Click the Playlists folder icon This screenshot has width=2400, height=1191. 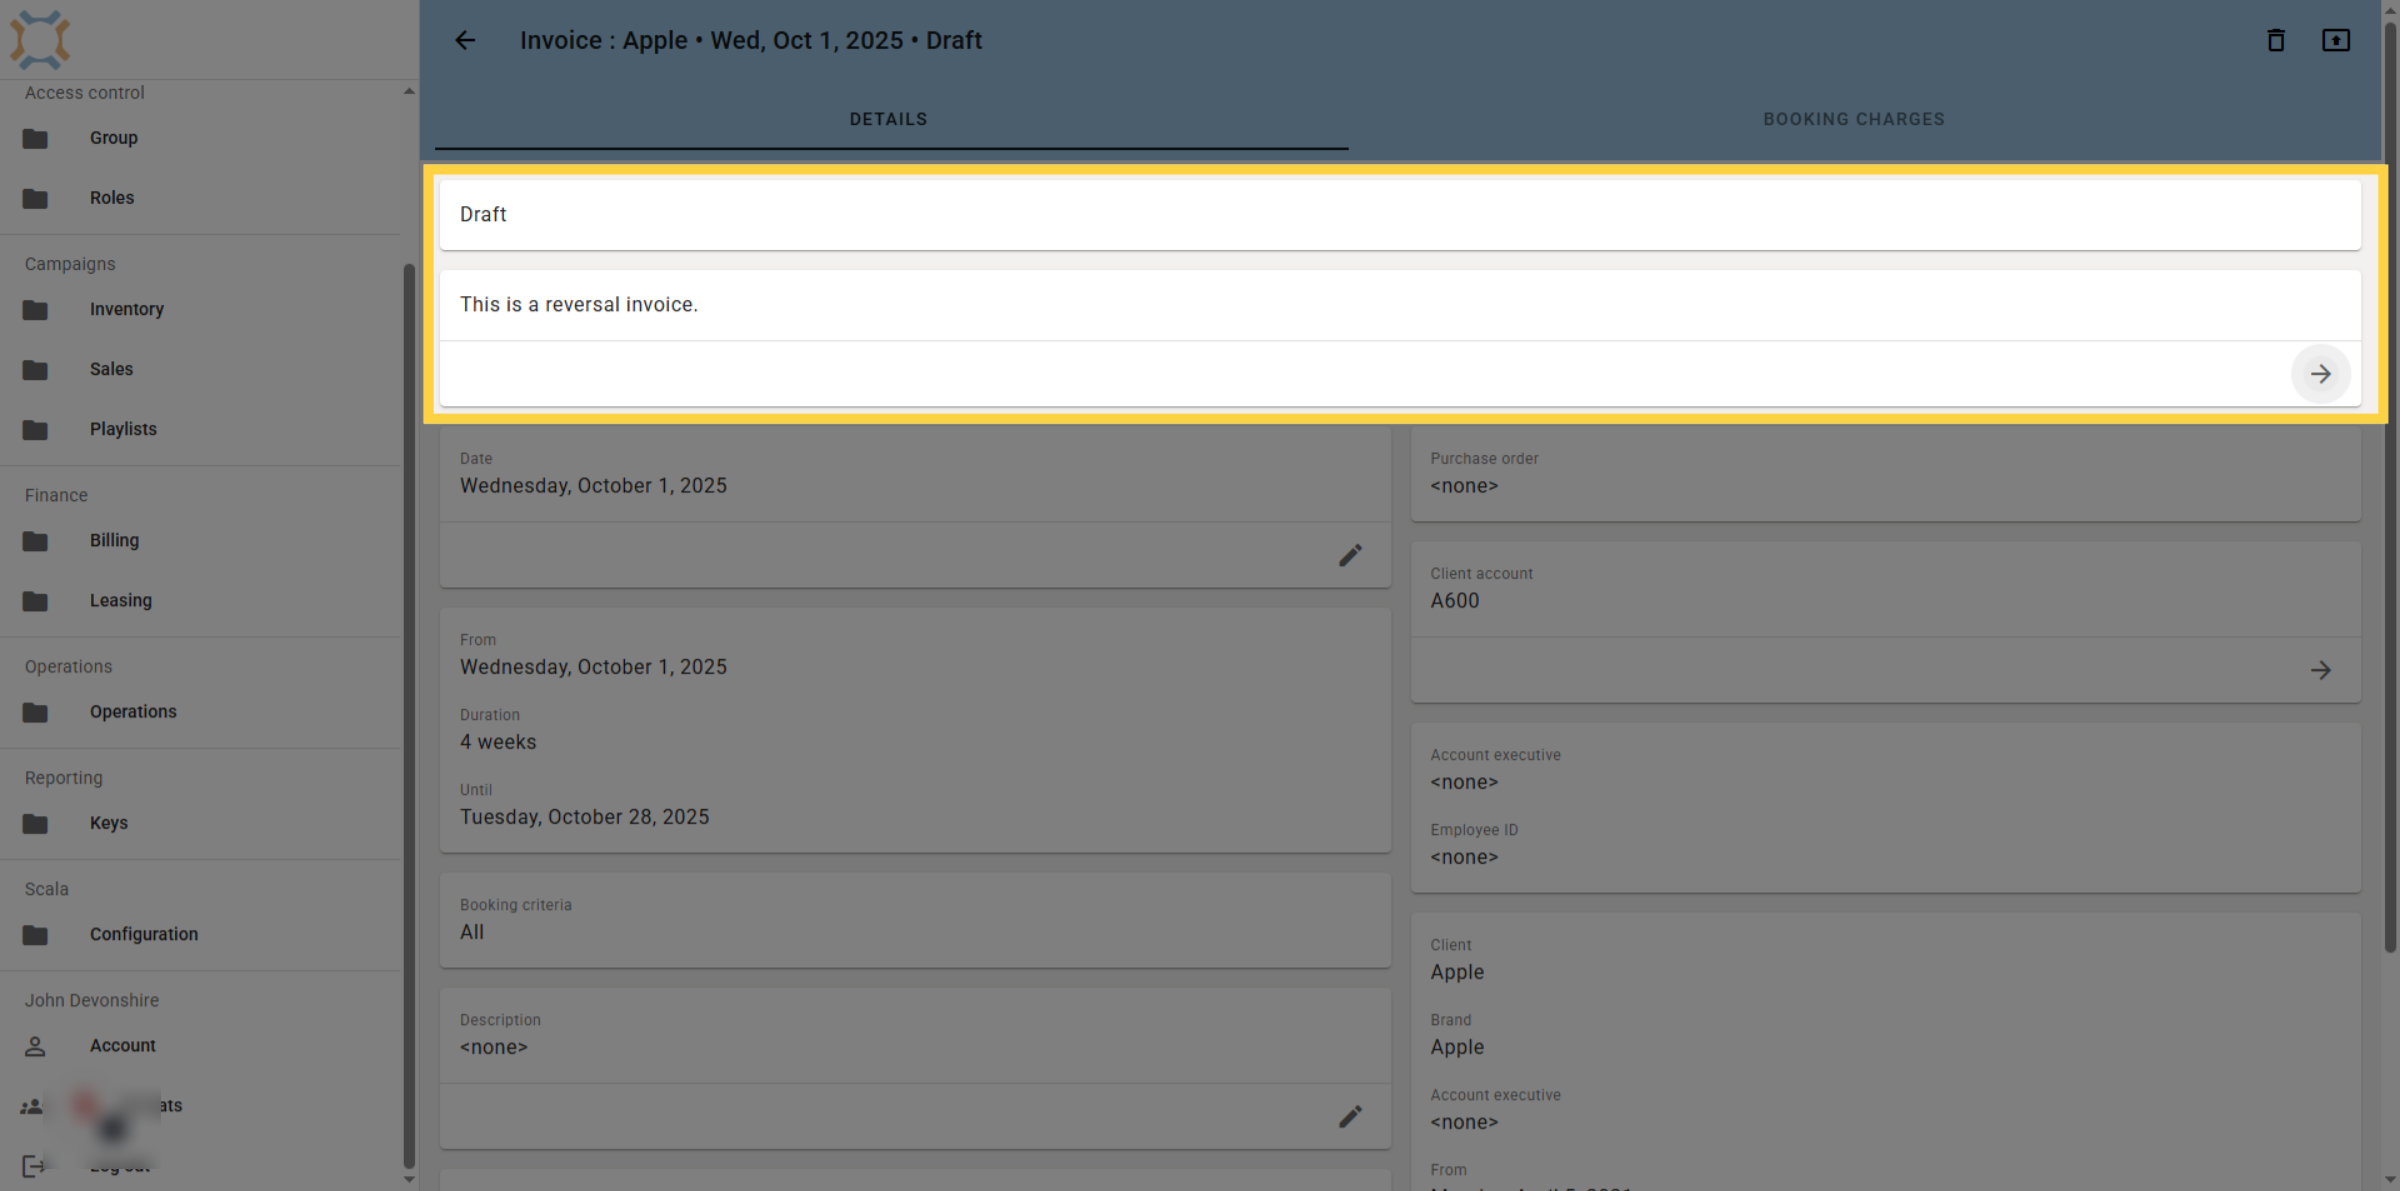point(35,430)
